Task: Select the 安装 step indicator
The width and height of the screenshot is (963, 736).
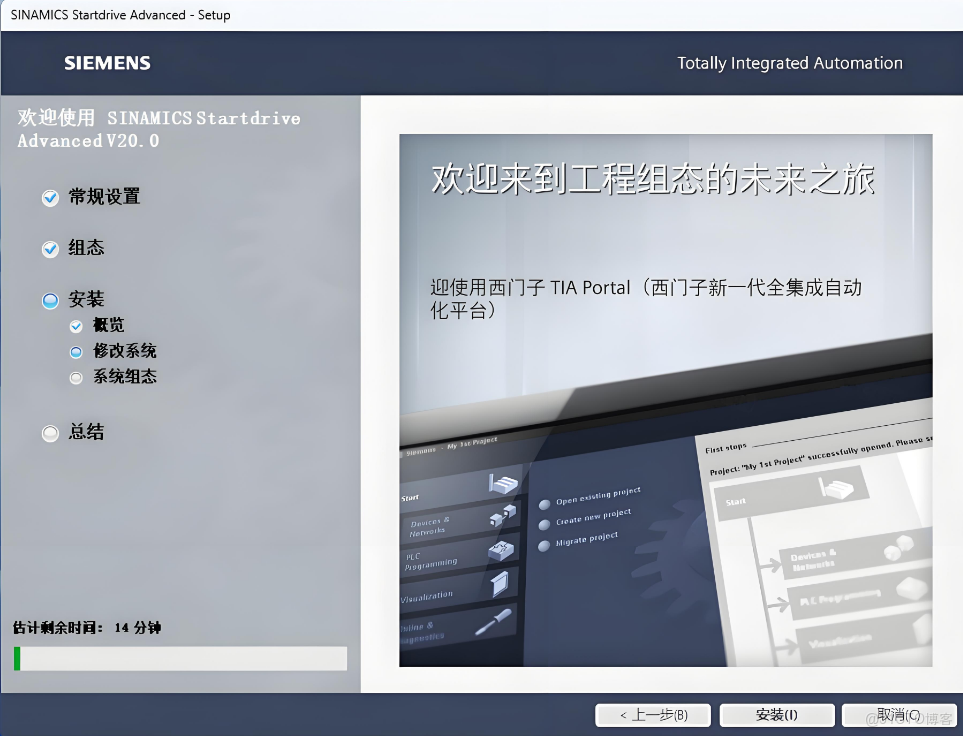Action: coord(50,299)
